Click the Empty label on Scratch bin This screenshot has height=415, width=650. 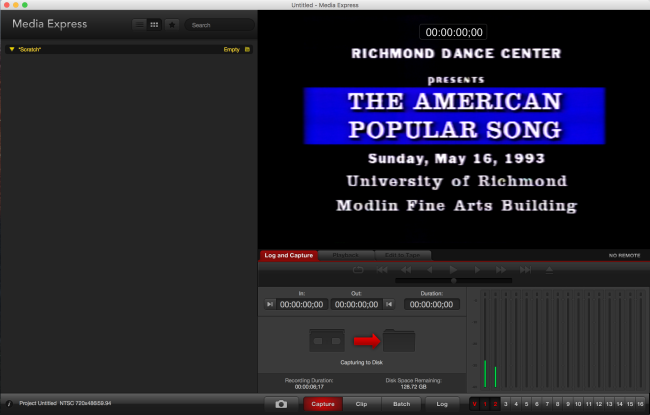[232, 49]
